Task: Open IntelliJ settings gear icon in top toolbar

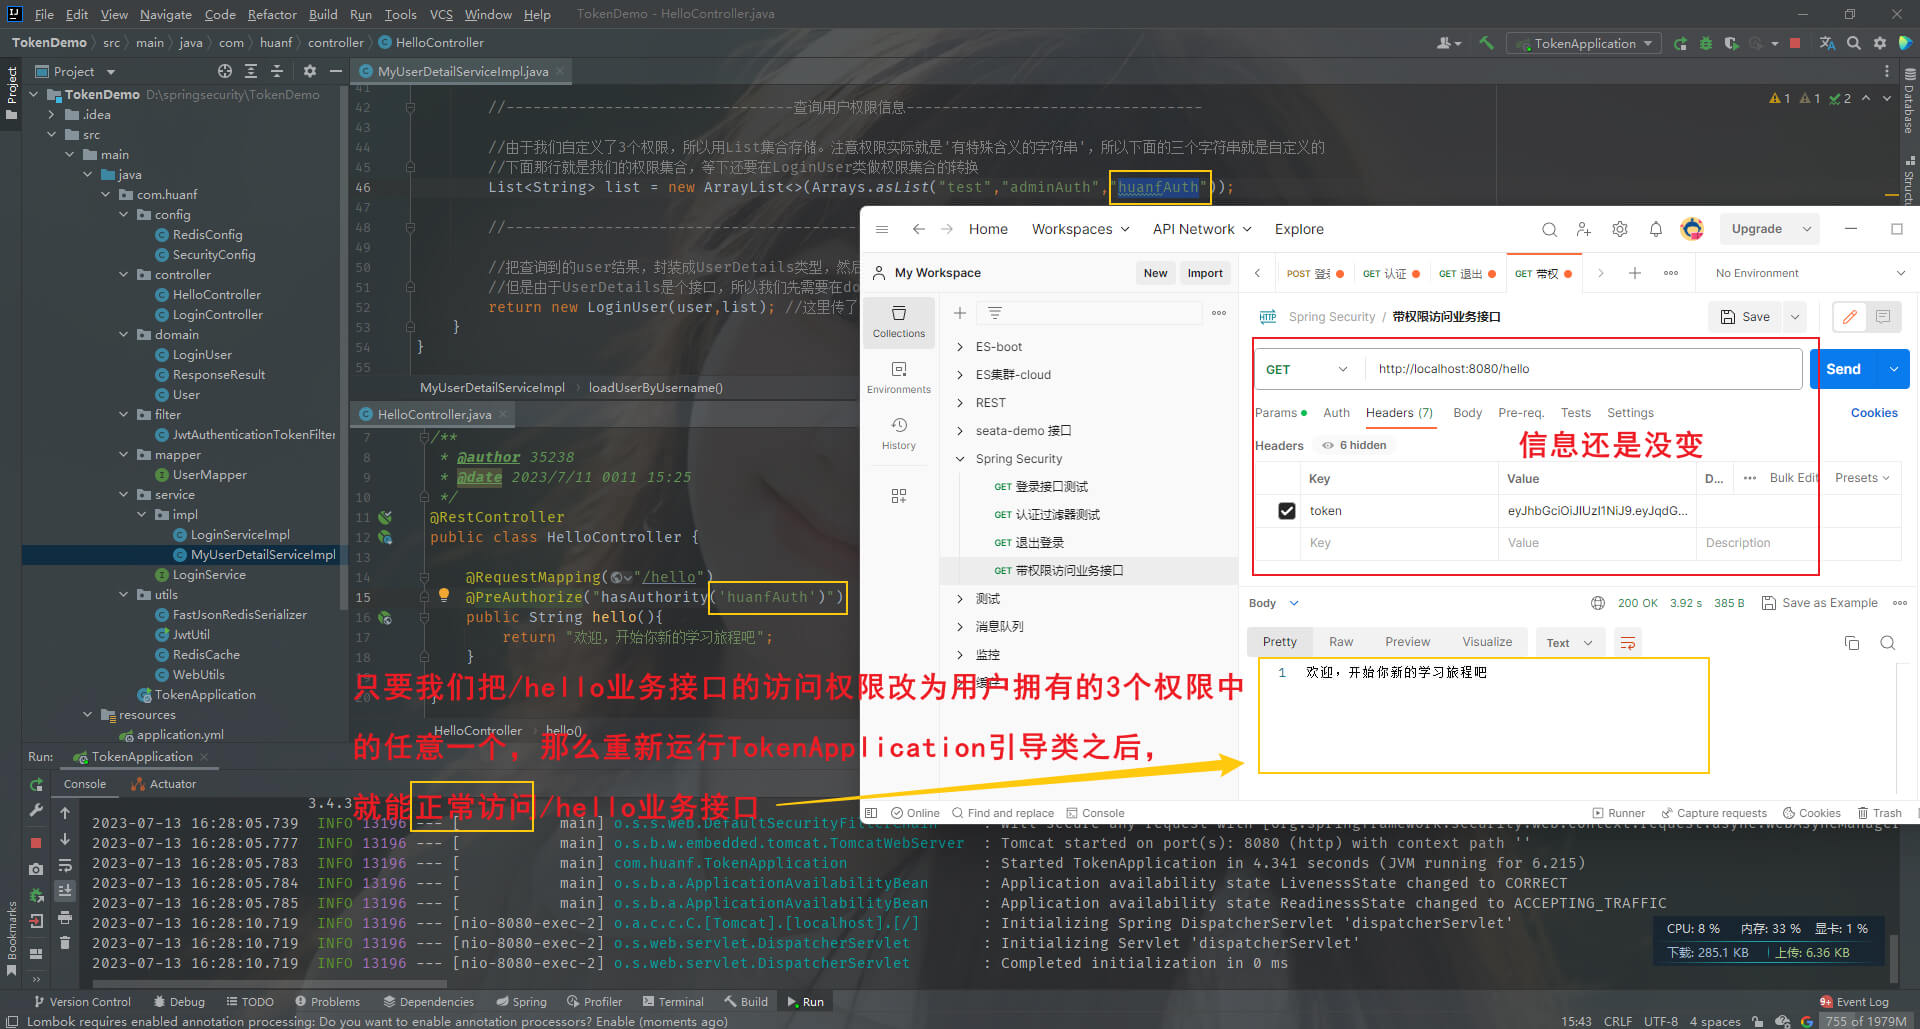Action: pos(1880,43)
